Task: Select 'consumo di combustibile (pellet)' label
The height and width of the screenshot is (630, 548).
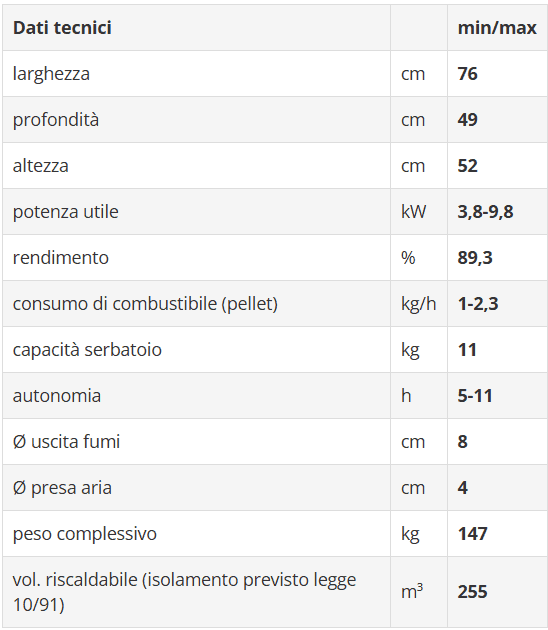Action: [x=145, y=304]
